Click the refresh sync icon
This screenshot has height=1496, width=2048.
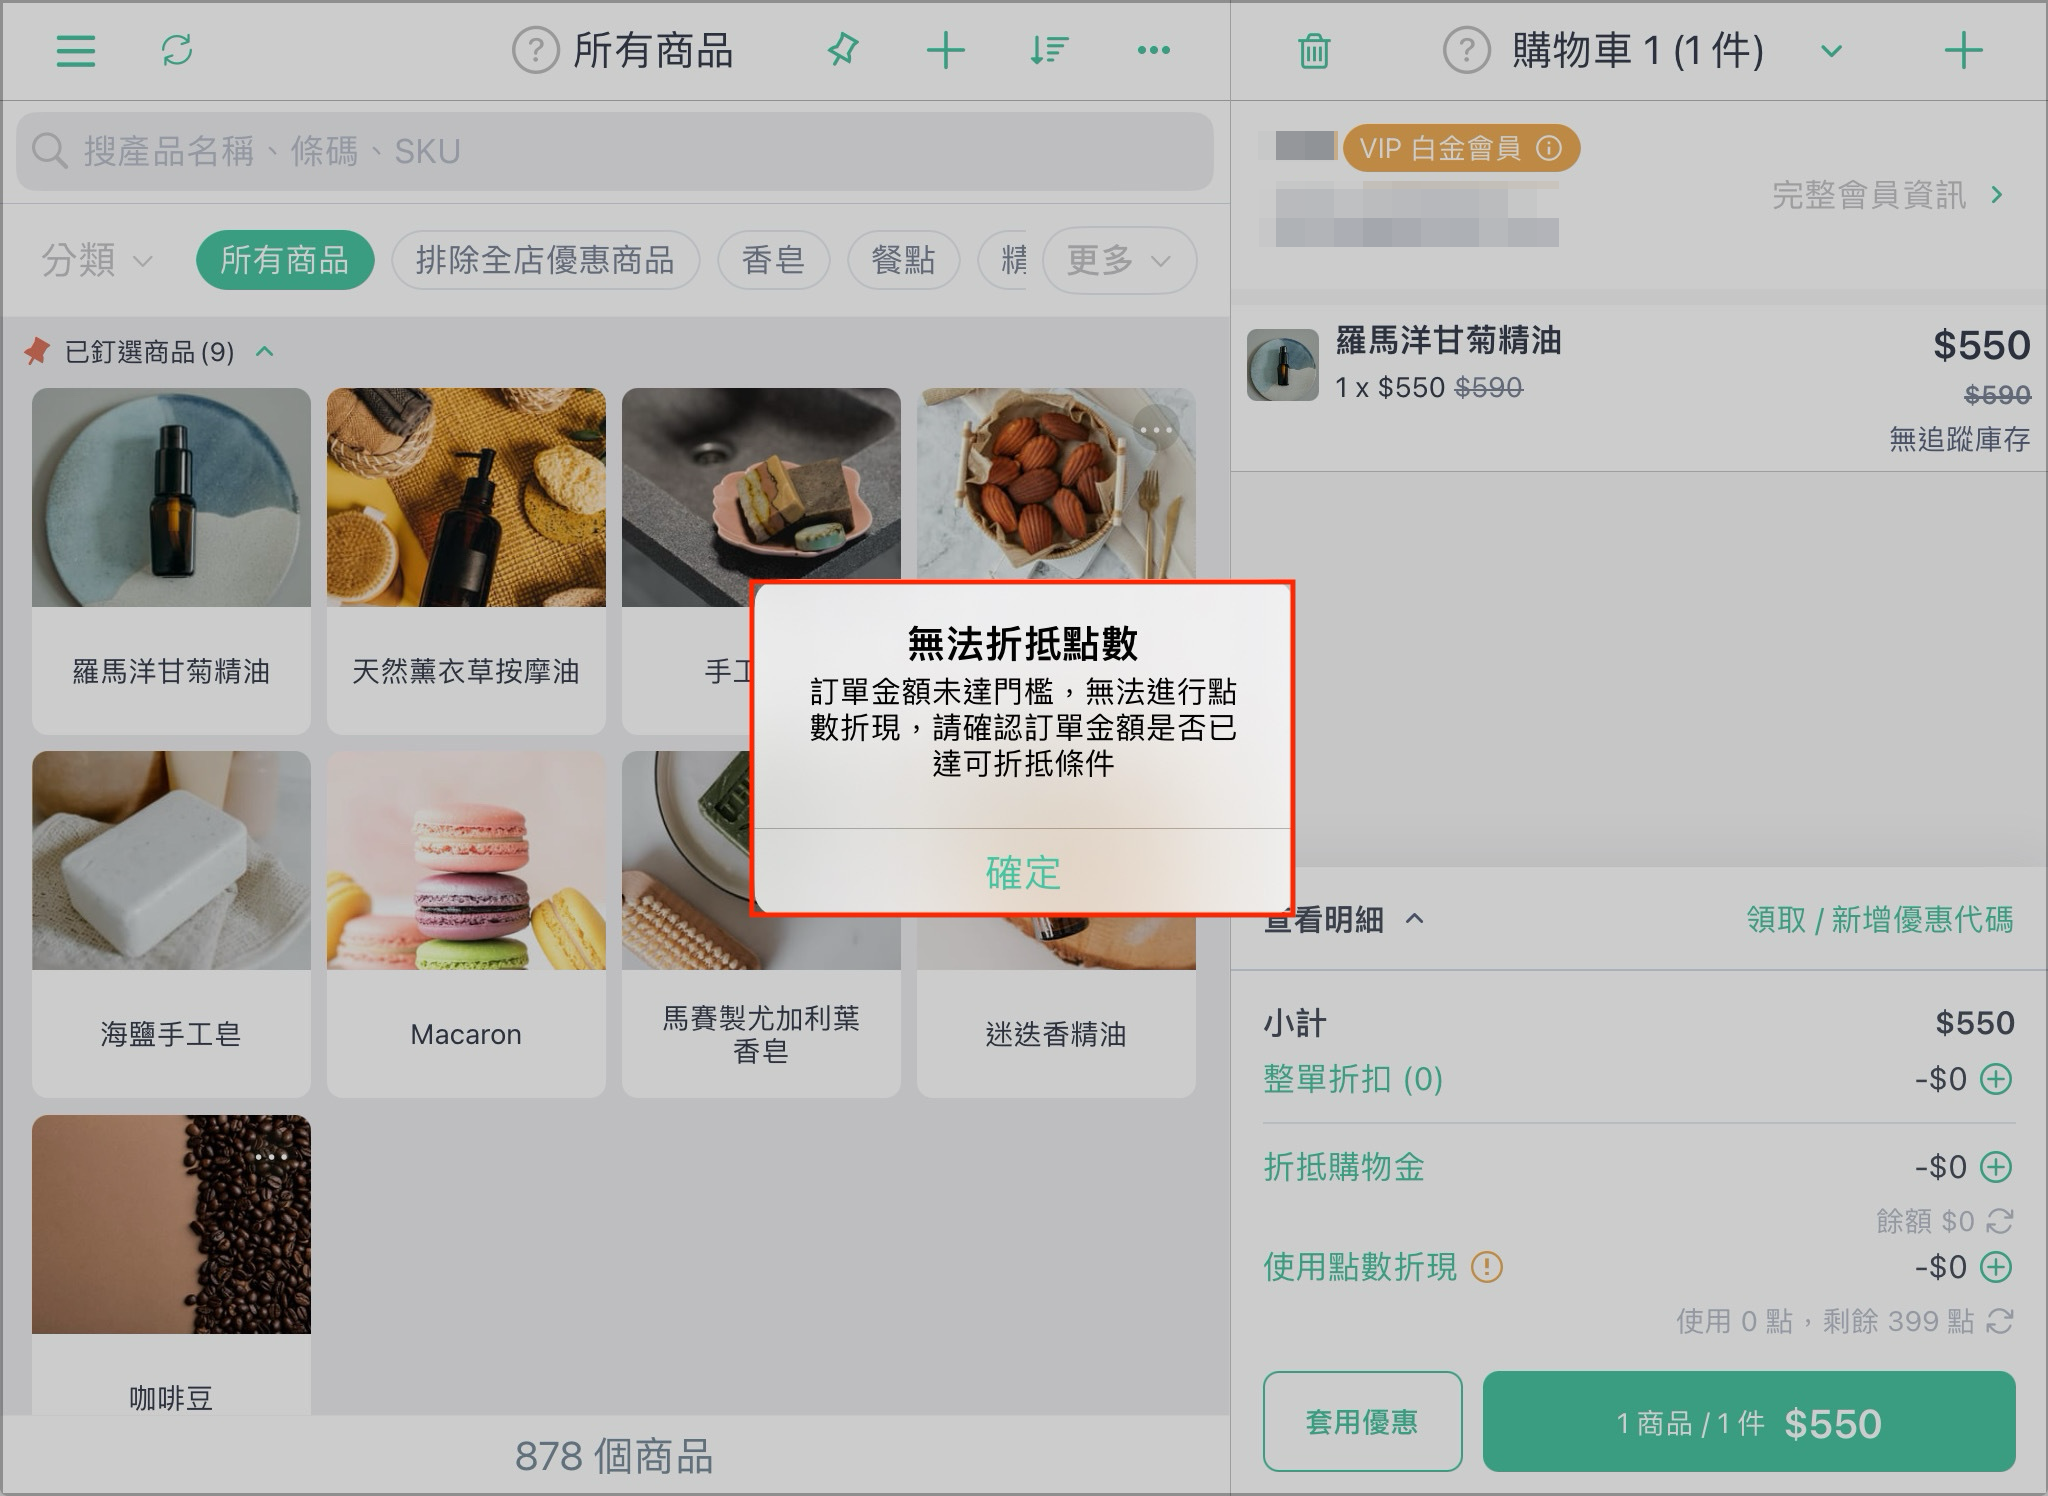[177, 50]
